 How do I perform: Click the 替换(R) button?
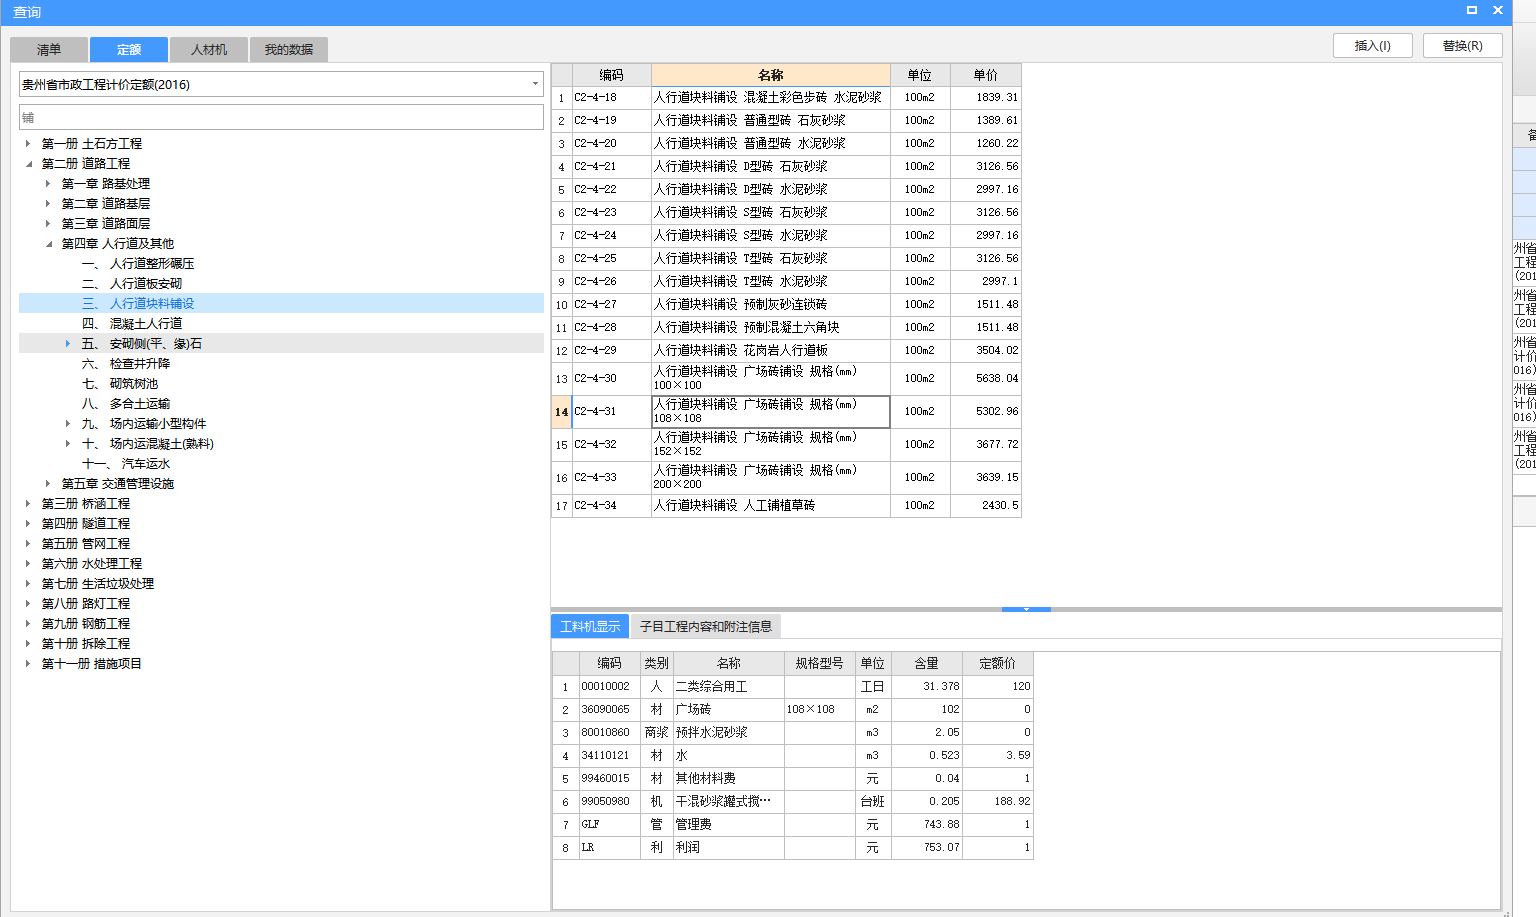pyautogui.click(x=1463, y=45)
